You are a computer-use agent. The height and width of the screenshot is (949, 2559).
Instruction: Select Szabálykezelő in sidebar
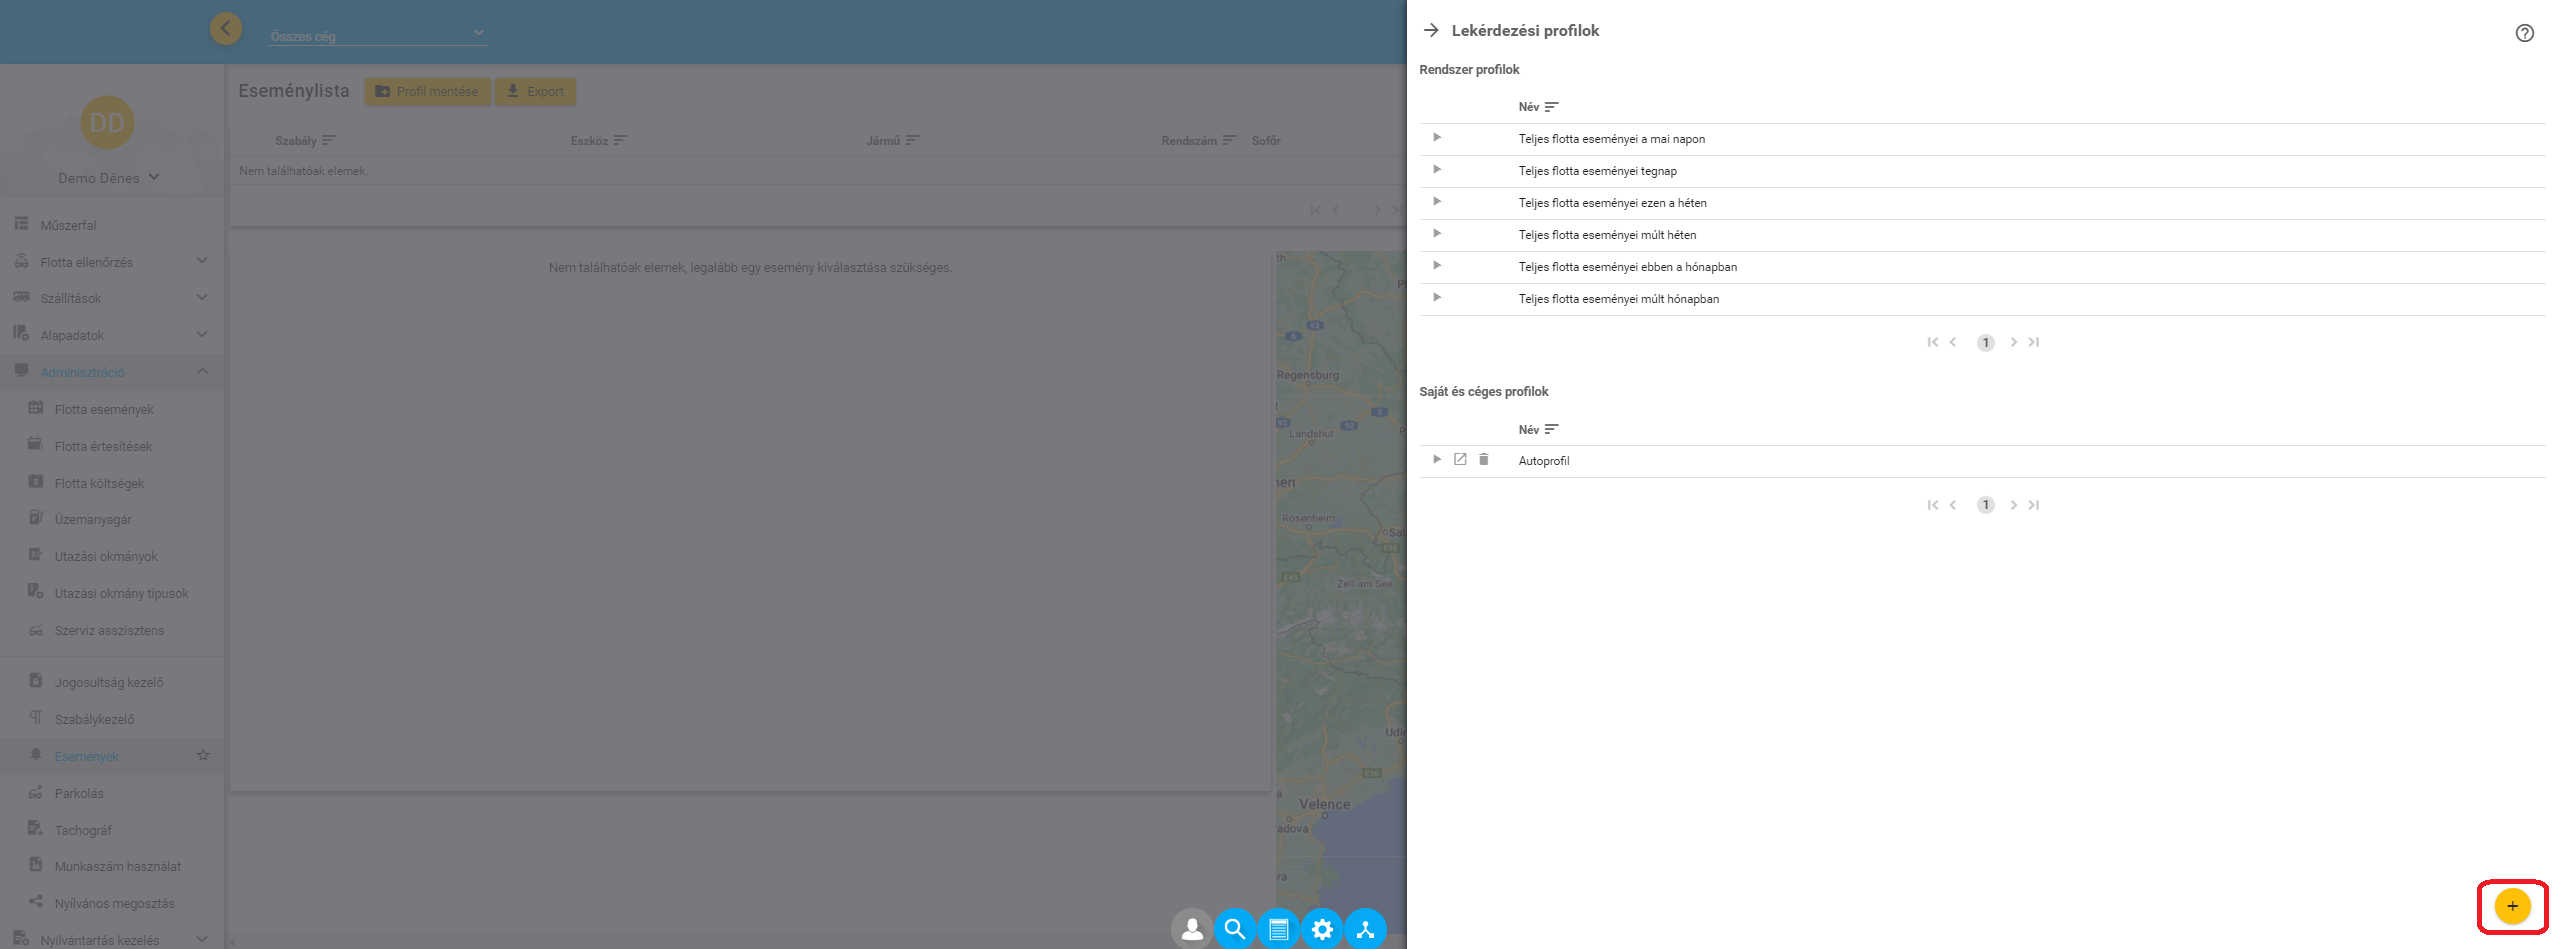[x=94, y=719]
